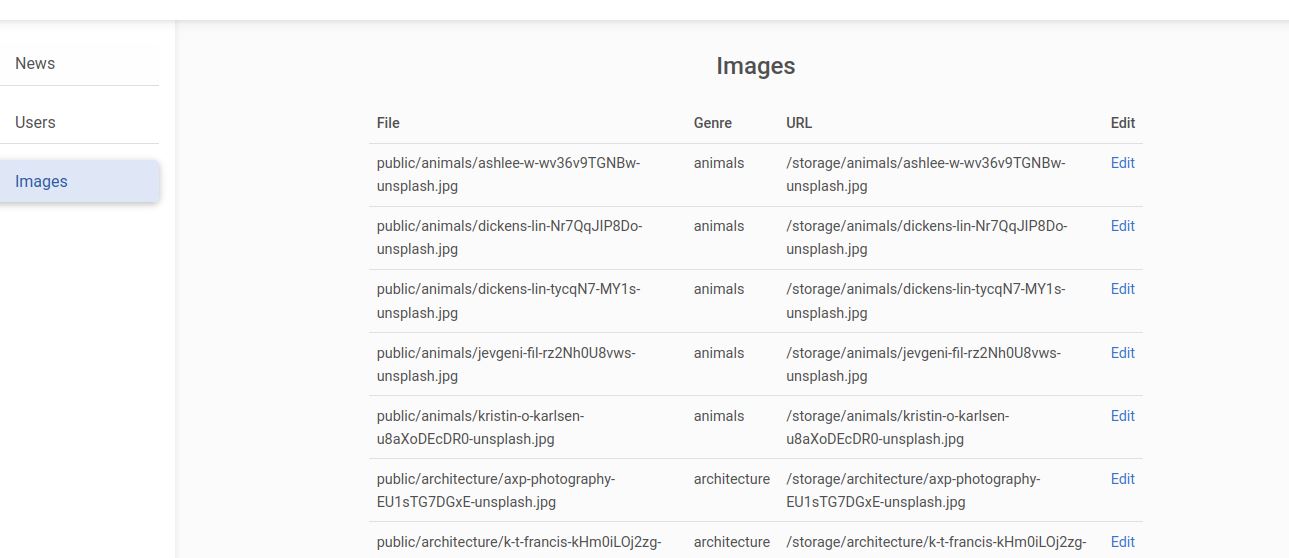The height and width of the screenshot is (558, 1289).
Task: Edit the jevgeni-fil-rz2Nh0U8vws image entry
Action: tap(1122, 353)
